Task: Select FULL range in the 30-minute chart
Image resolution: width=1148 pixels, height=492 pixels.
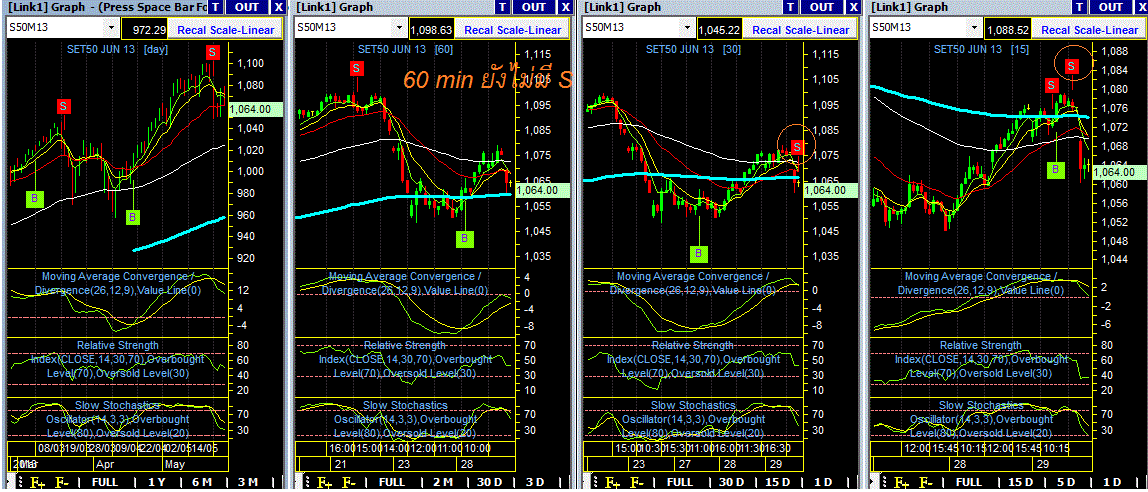Action: click(680, 482)
